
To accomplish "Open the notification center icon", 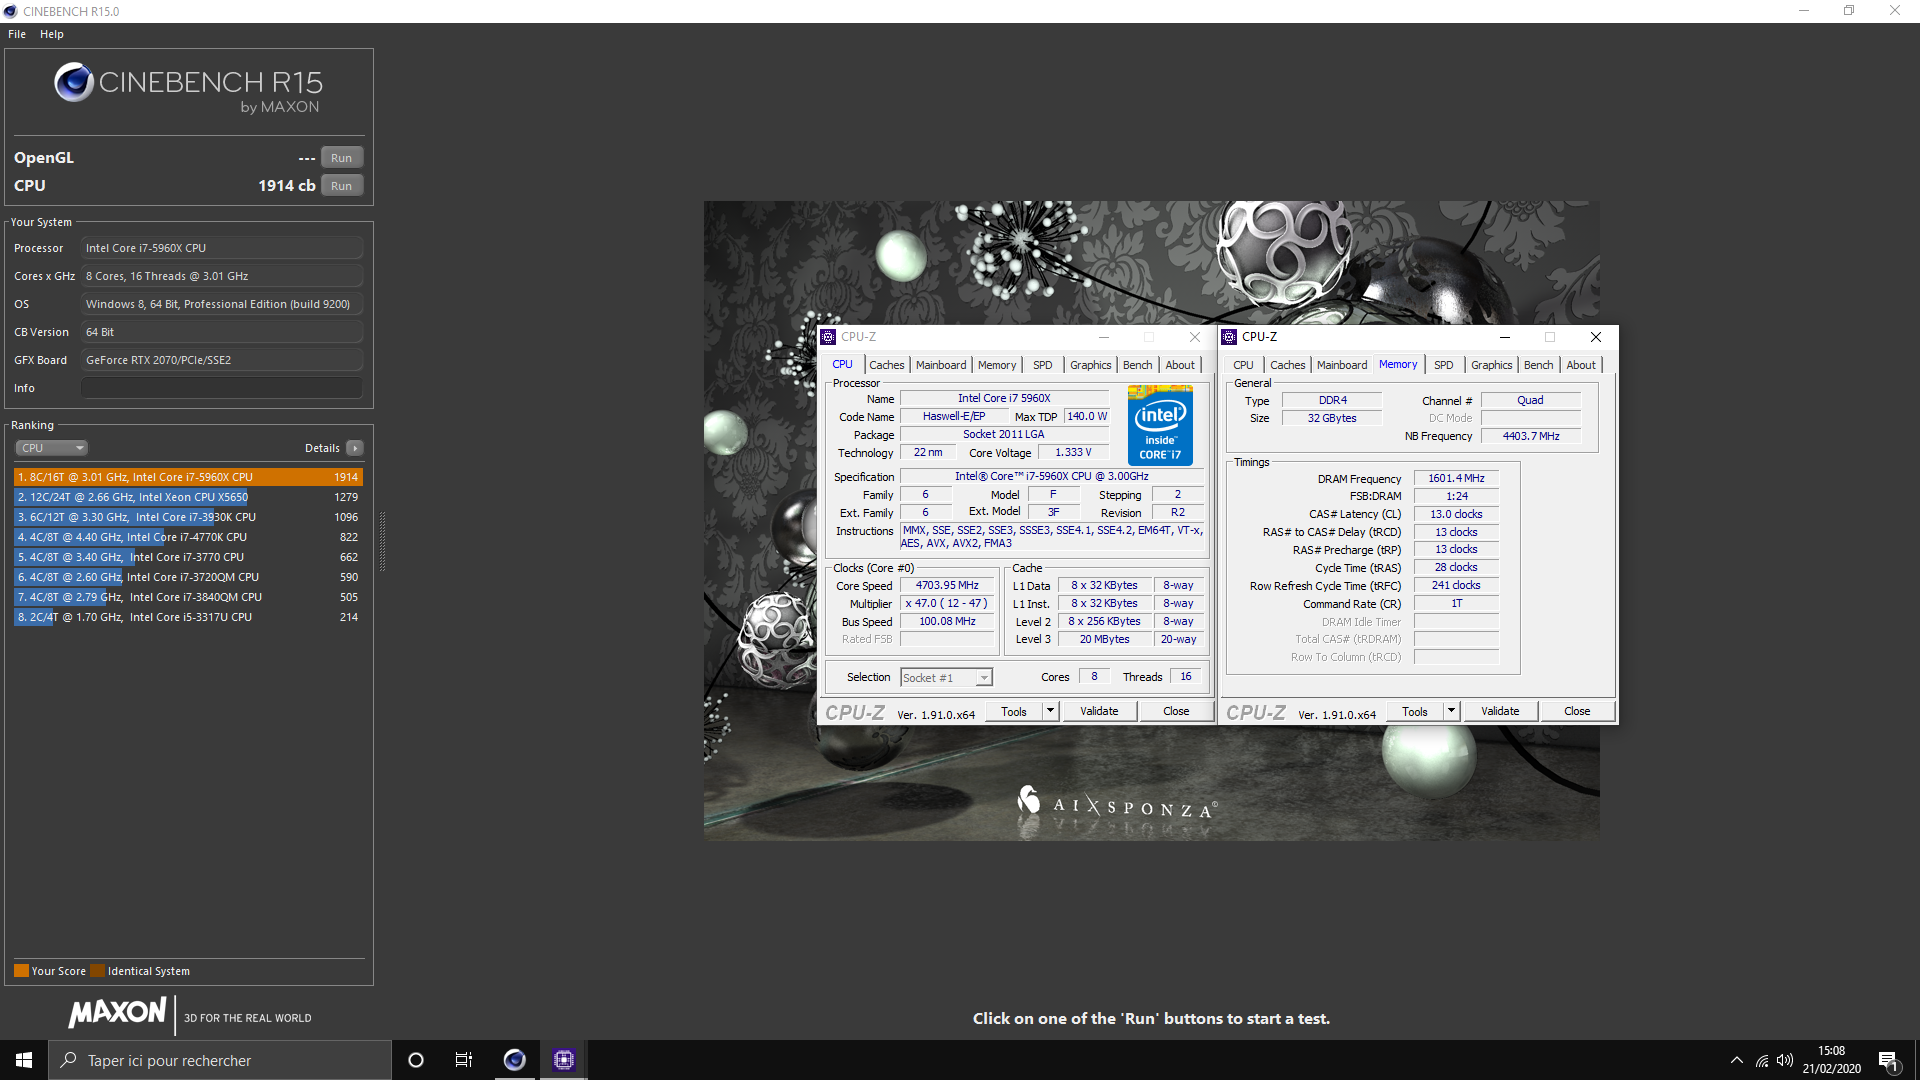I will pos(1888,1061).
